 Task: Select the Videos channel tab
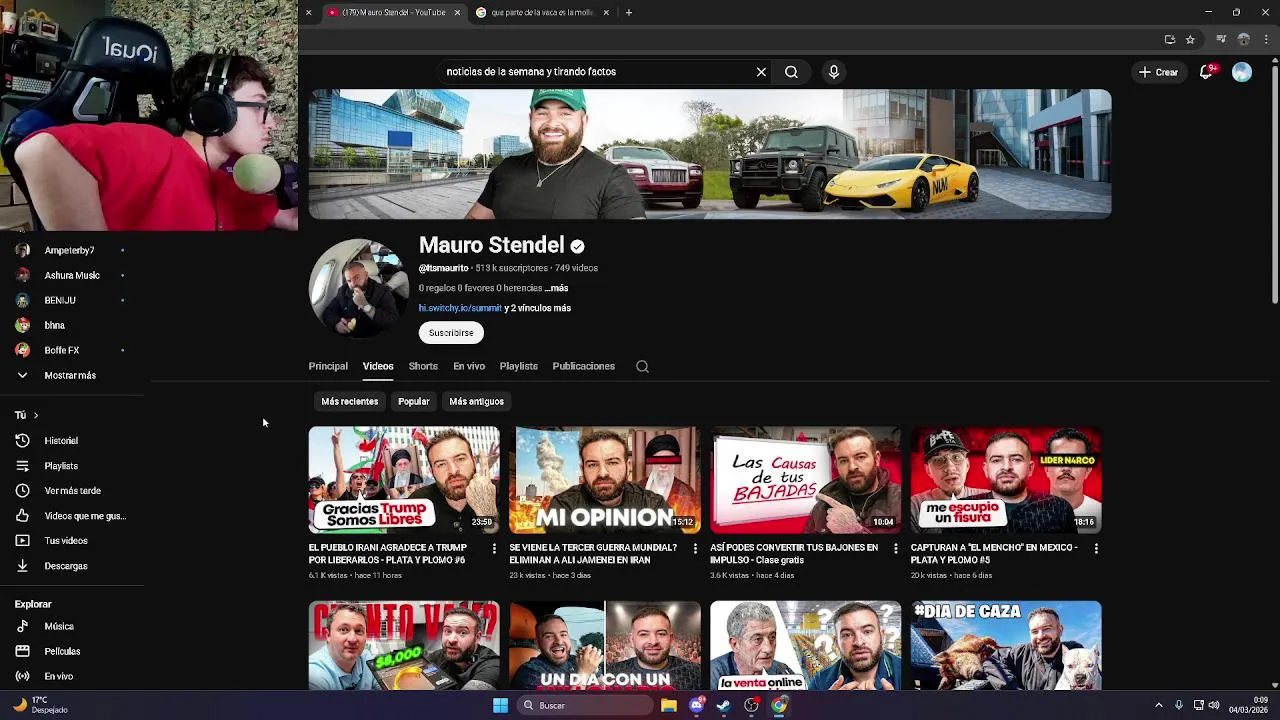378,366
